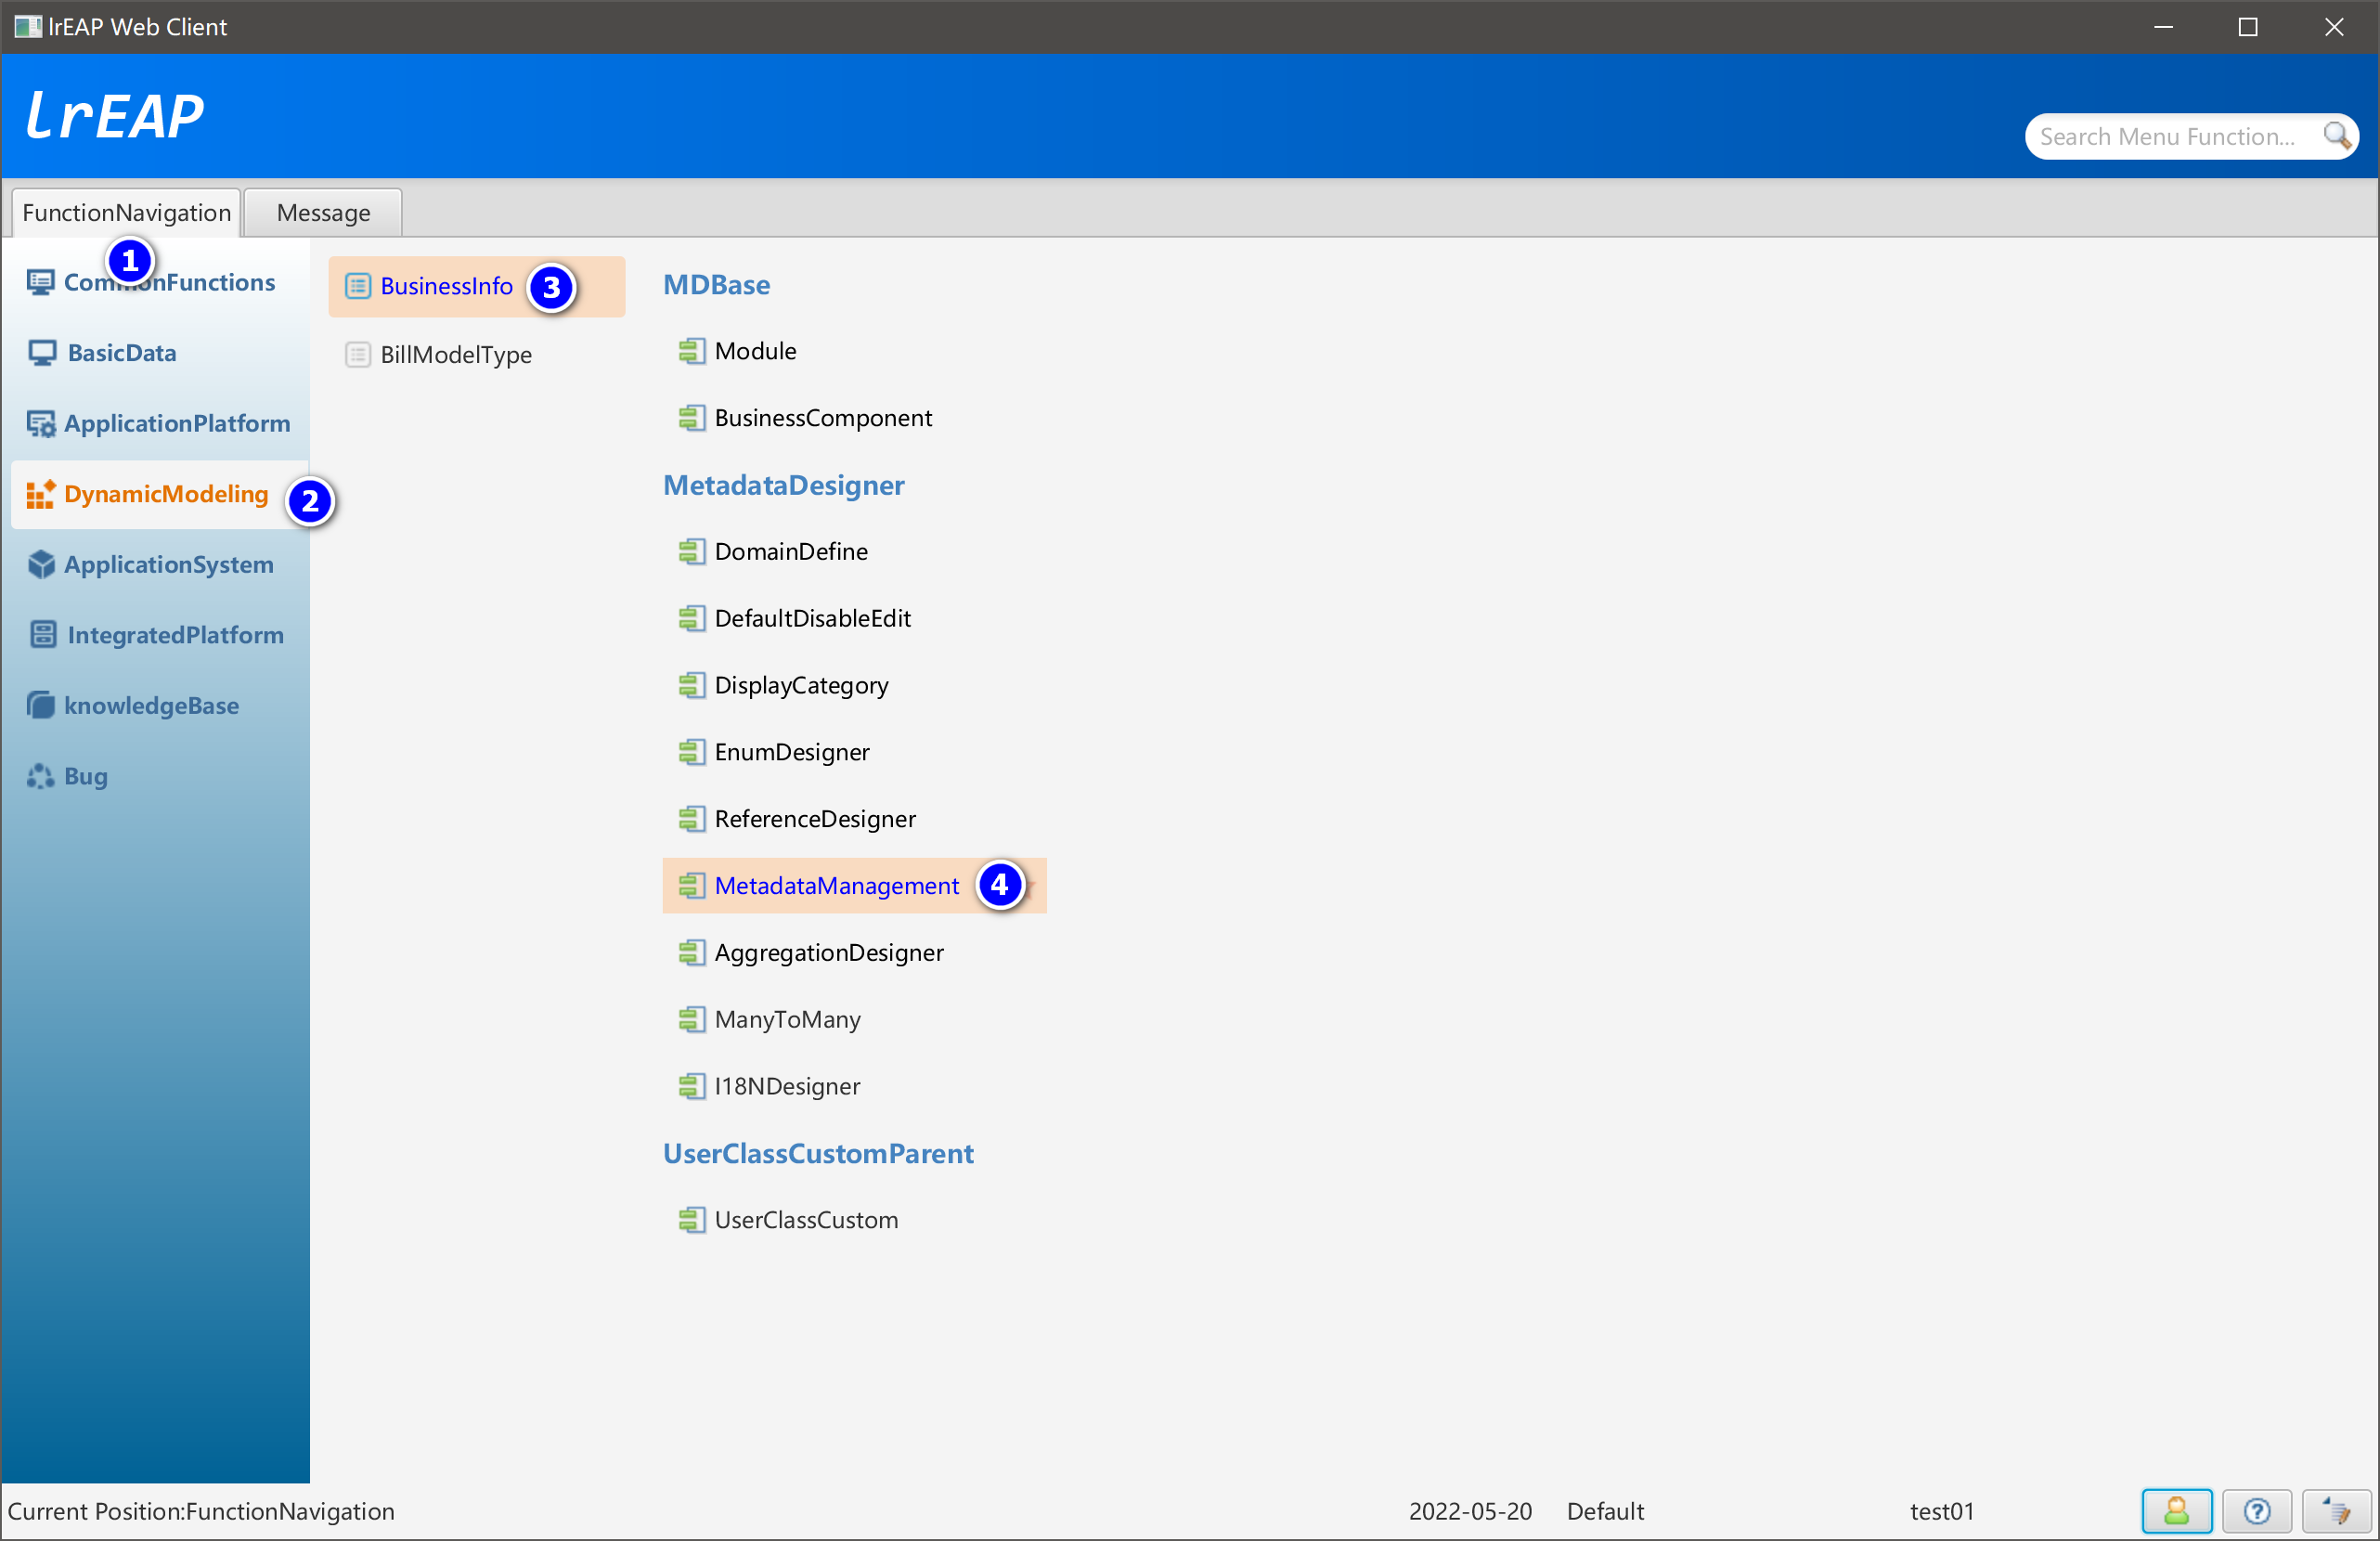This screenshot has width=2380, height=1541.
Task: Open DynamicModeling in the sidebar
Action: pos(160,494)
